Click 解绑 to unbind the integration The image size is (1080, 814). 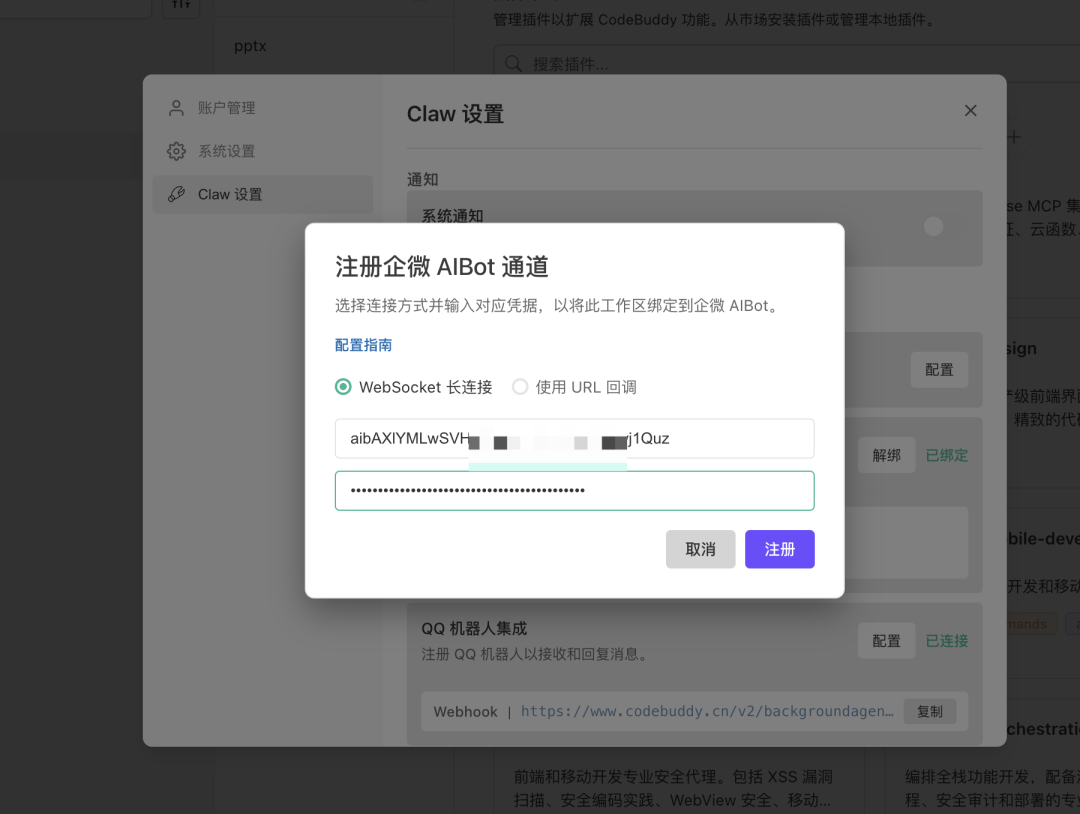coord(886,455)
